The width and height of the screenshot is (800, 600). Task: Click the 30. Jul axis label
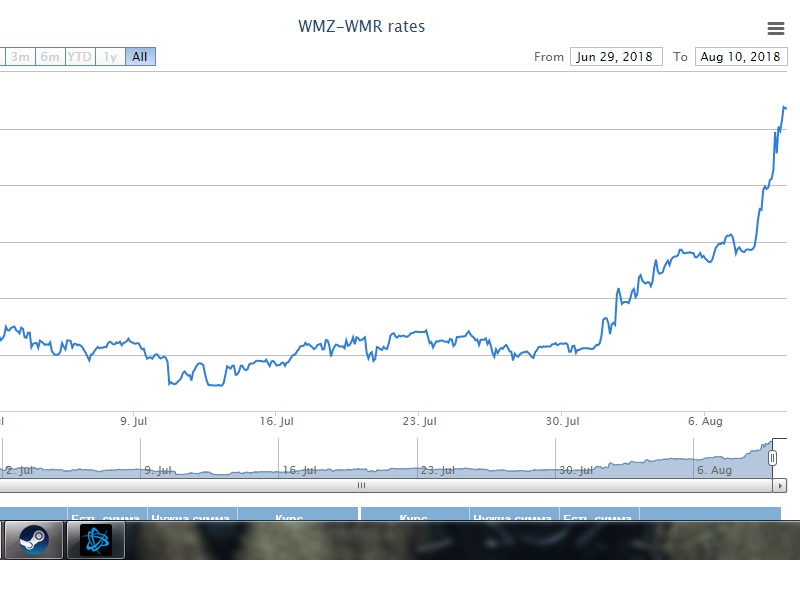[562, 421]
